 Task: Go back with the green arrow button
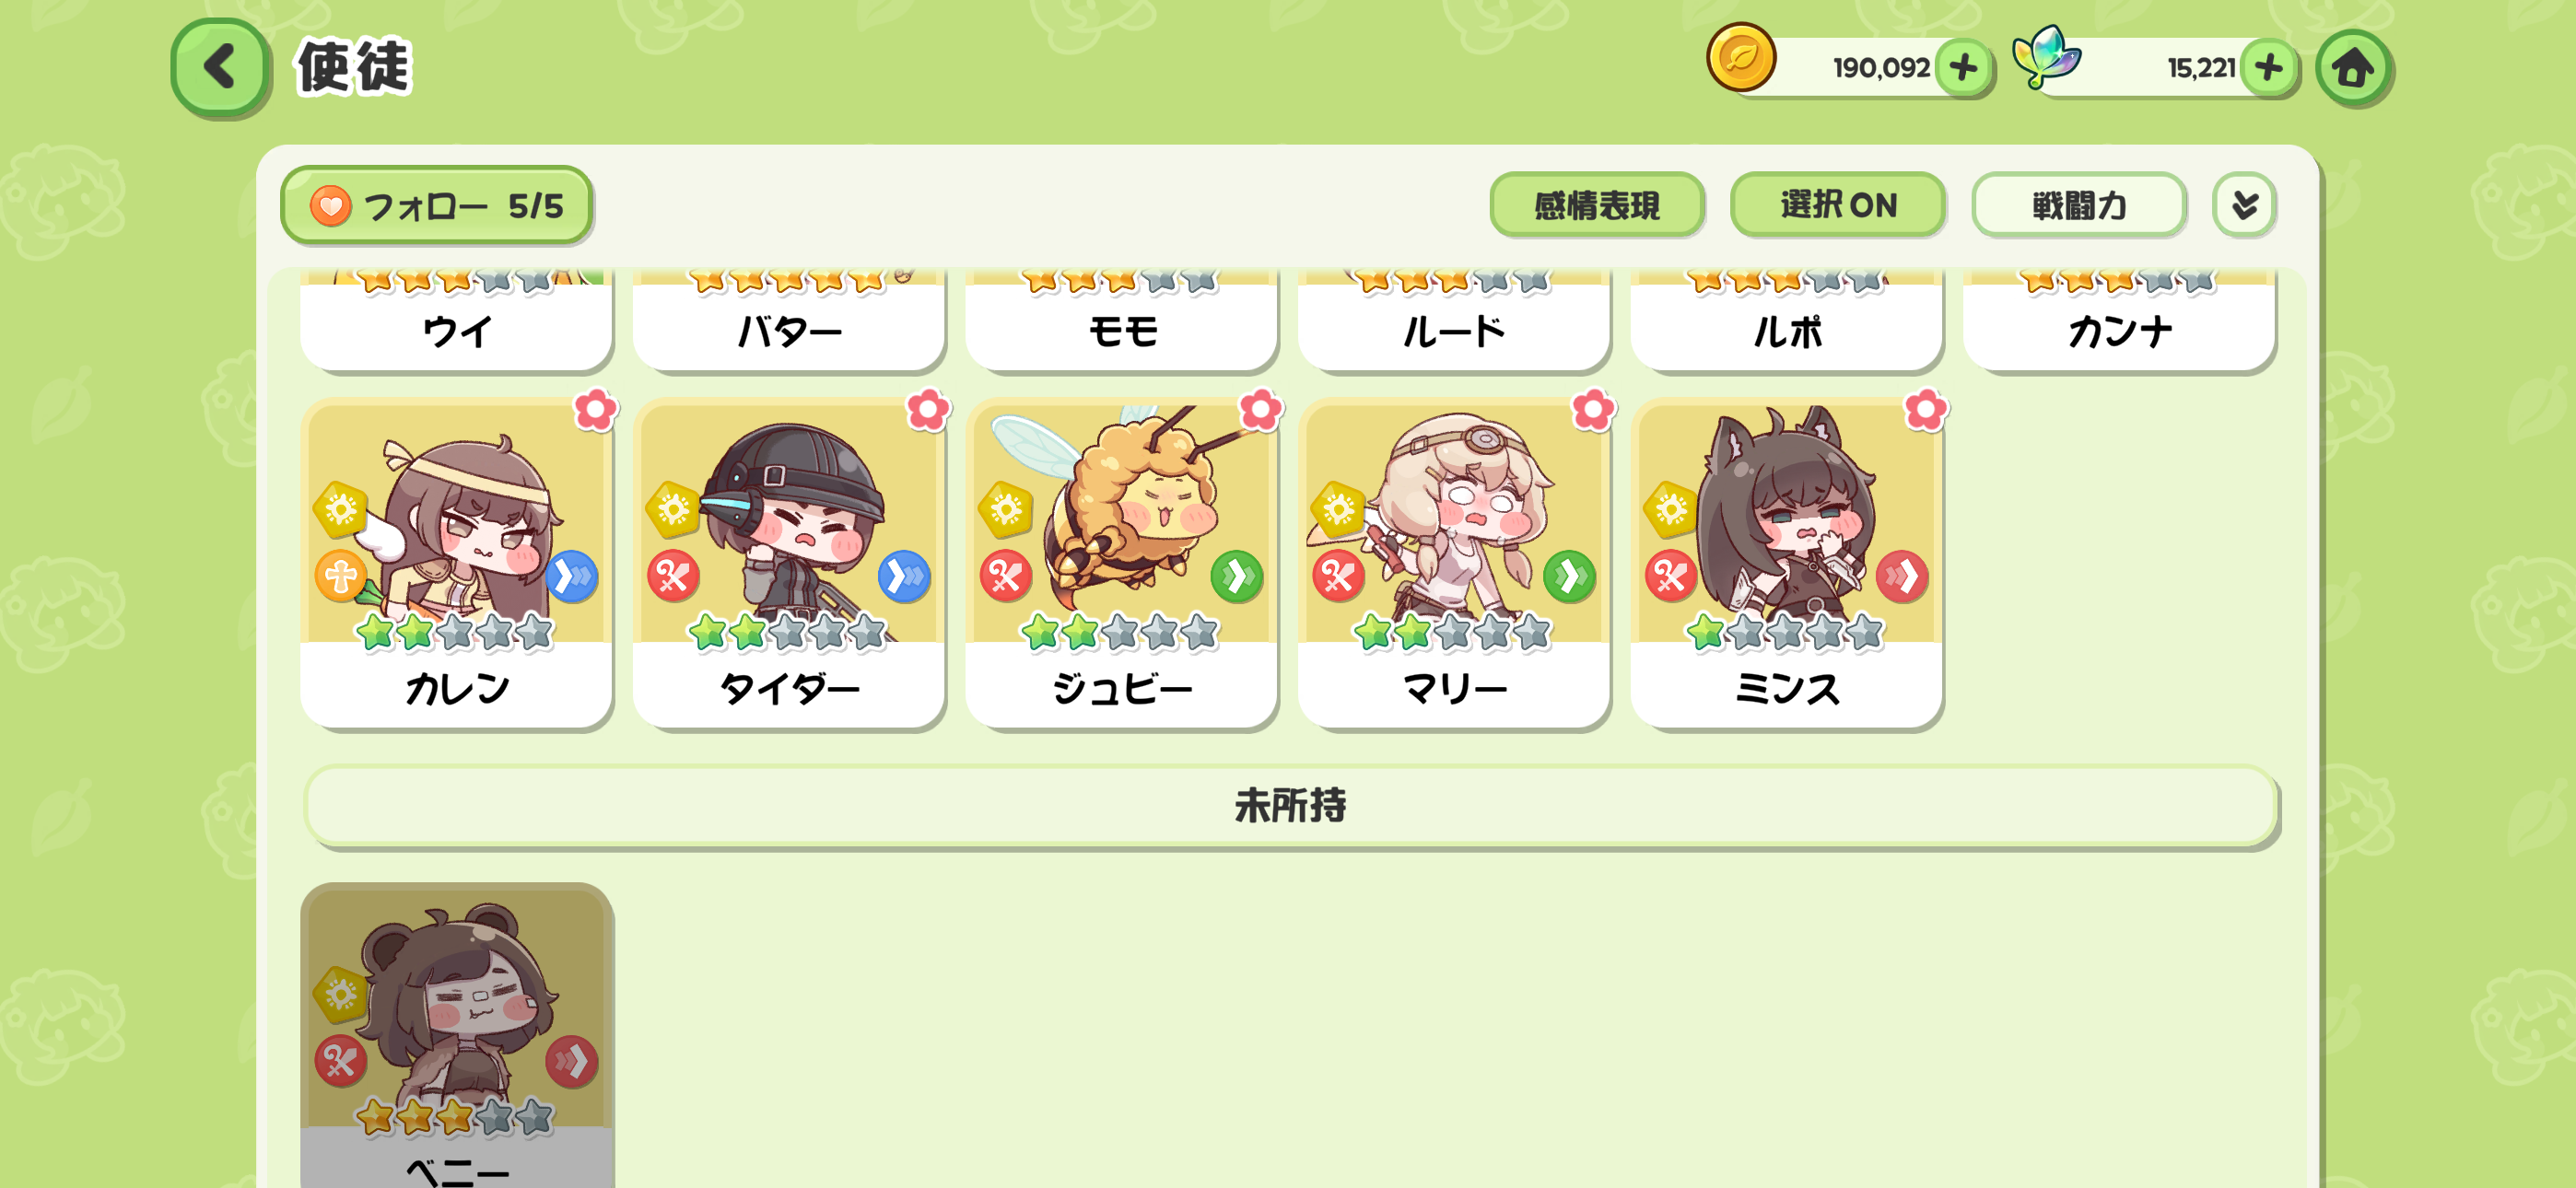[x=219, y=67]
